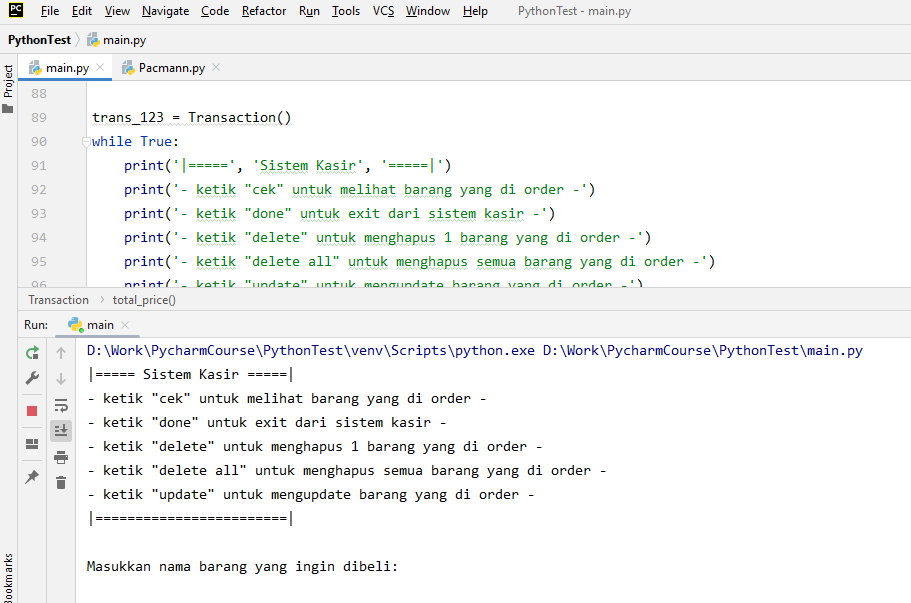Open the main.py script path link in console
The height and width of the screenshot is (603, 911).
click(x=702, y=350)
